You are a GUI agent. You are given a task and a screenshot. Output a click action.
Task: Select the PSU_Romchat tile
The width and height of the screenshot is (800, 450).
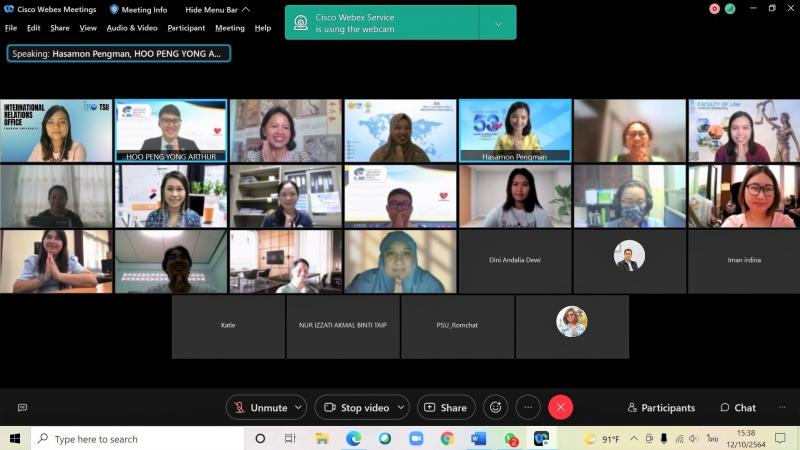[x=458, y=327]
